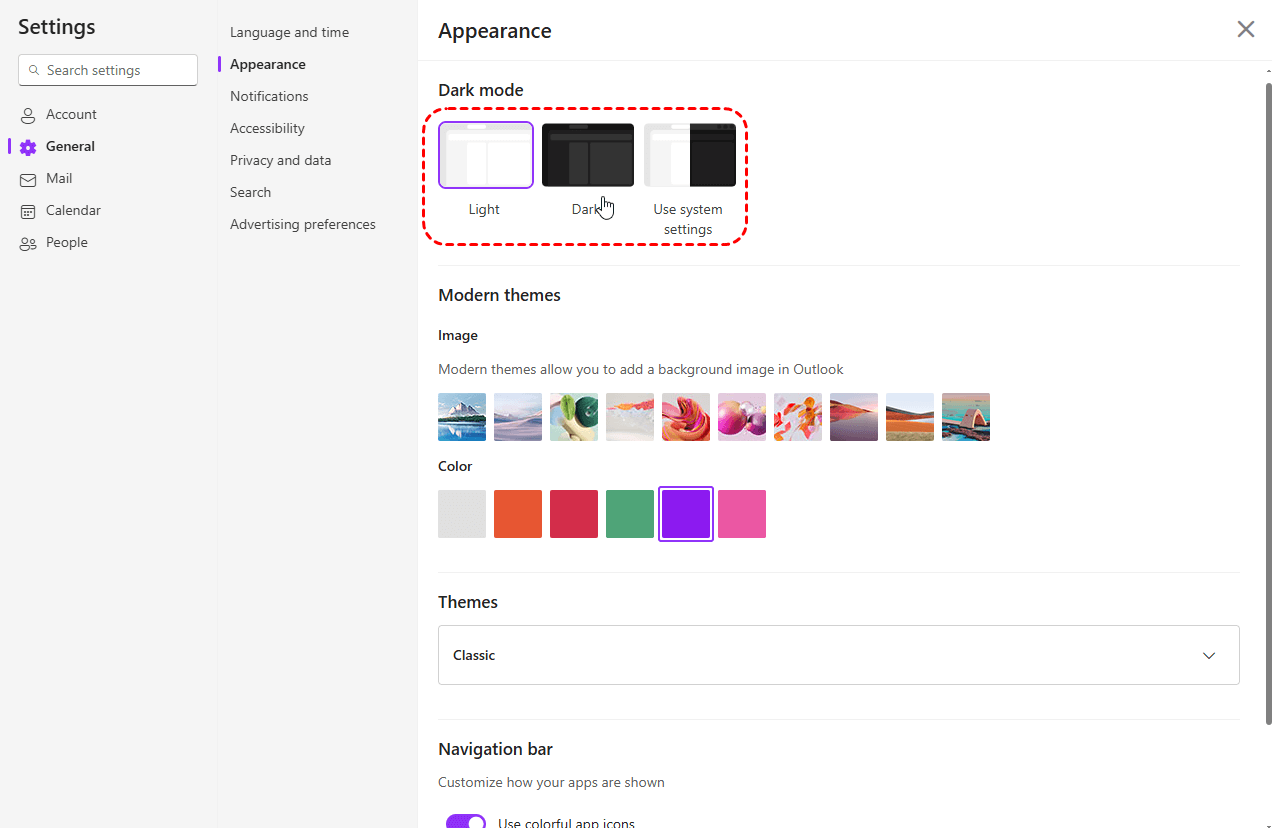Click the Mail envelope icon
1272x828 pixels.
point(28,179)
